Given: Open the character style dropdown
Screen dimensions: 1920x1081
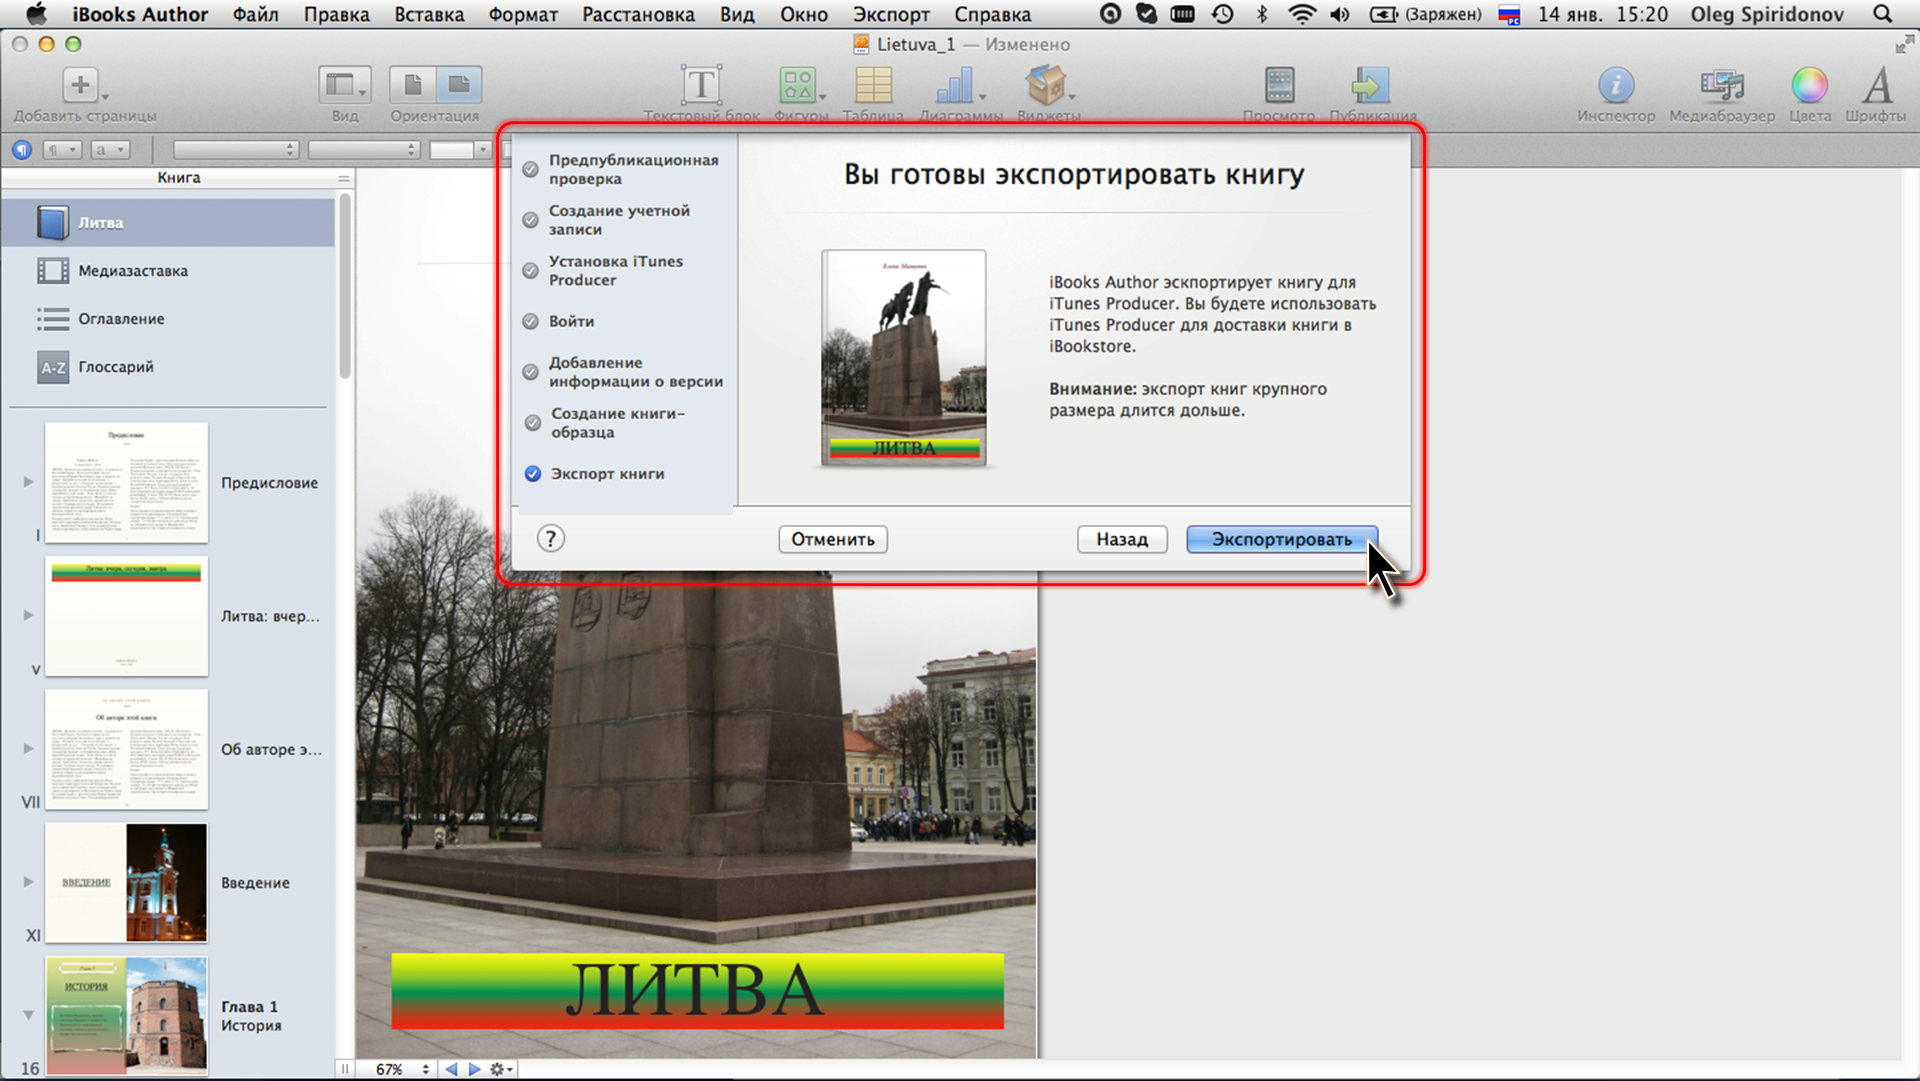Looking at the screenshot, I should [x=110, y=150].
